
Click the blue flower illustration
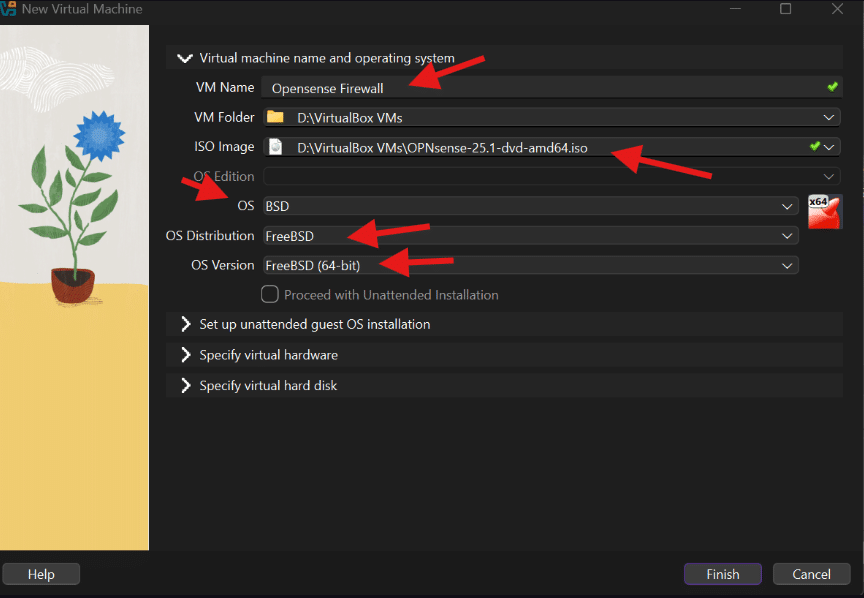(x=98, y=133)
